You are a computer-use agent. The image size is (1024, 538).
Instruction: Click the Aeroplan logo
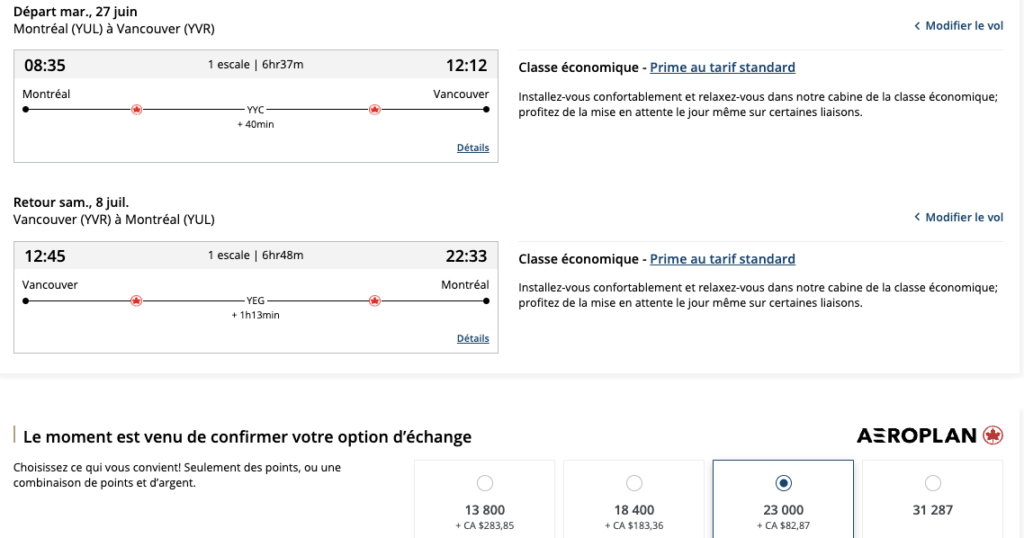click(930, 435)
